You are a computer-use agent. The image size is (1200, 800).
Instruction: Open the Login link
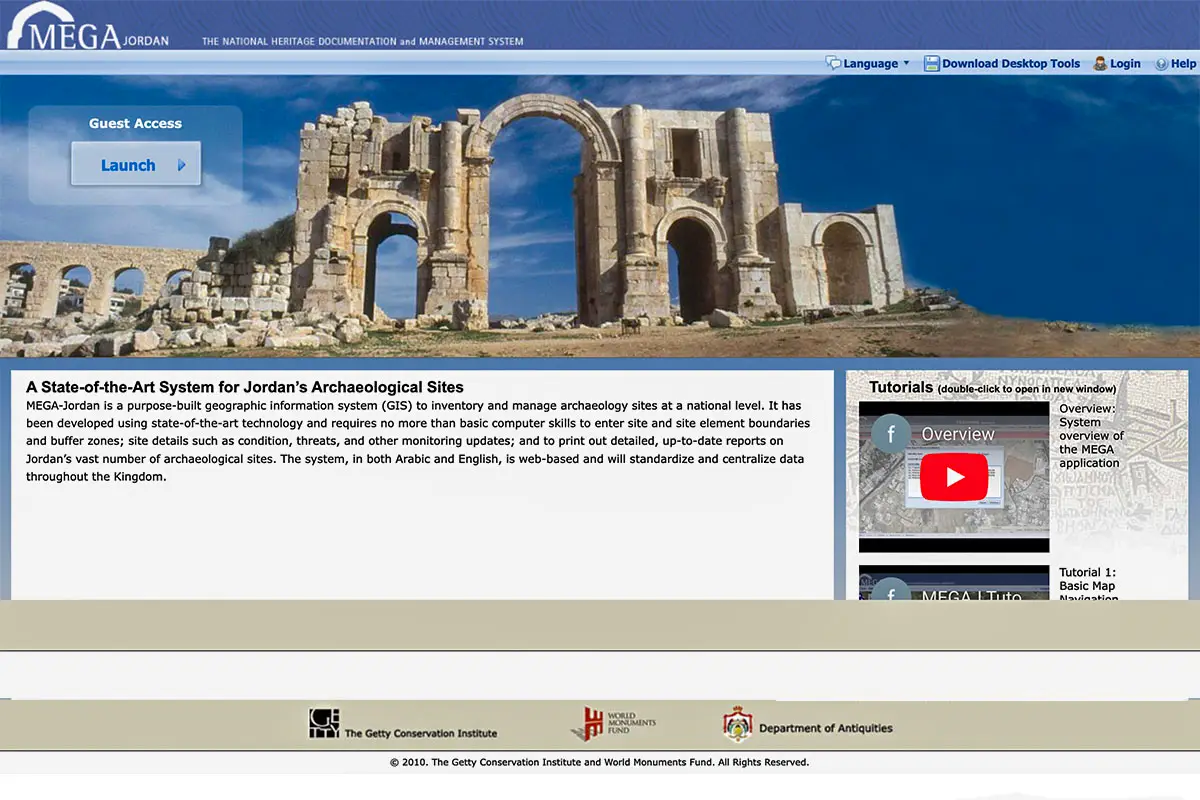(1125, 63)
